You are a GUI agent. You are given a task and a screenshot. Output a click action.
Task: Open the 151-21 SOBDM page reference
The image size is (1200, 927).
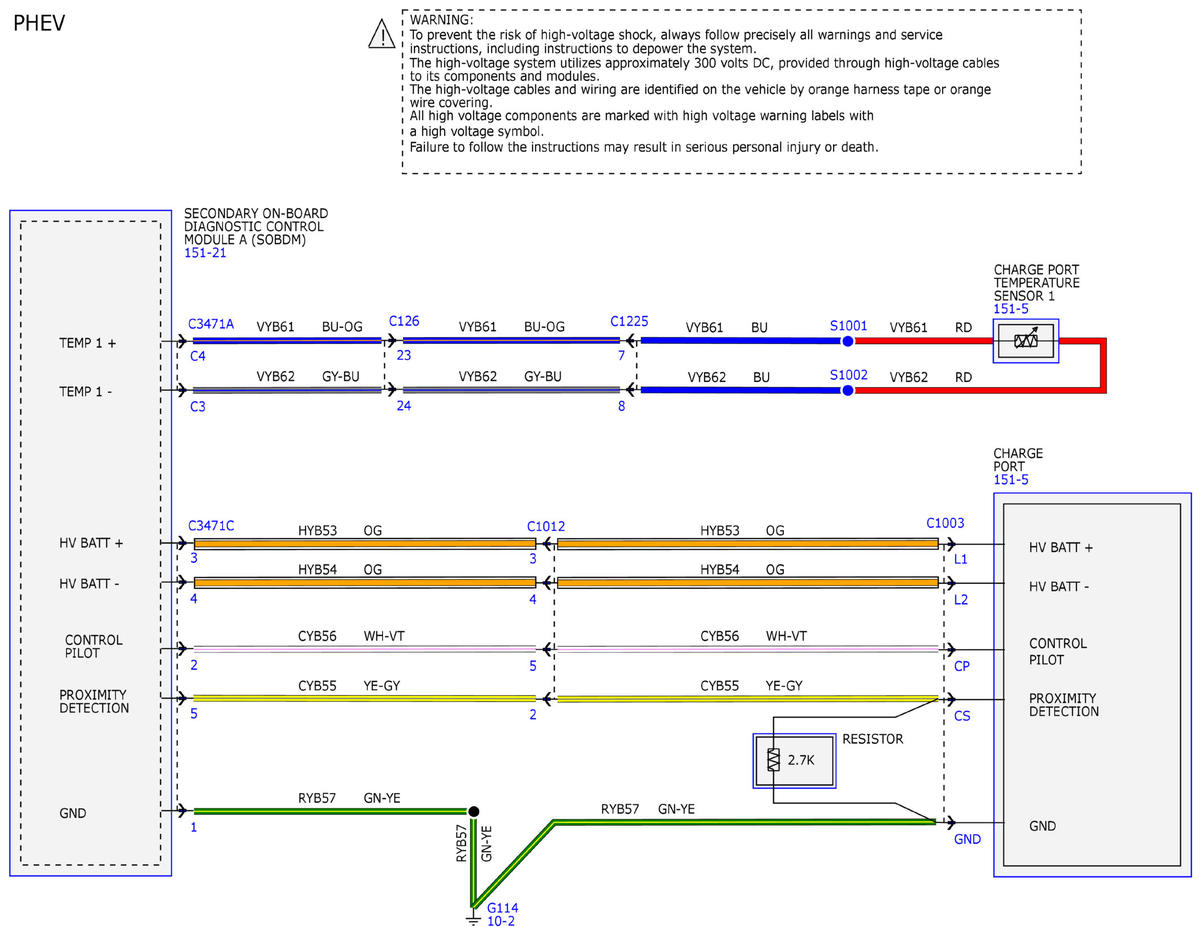coord(205,253)
